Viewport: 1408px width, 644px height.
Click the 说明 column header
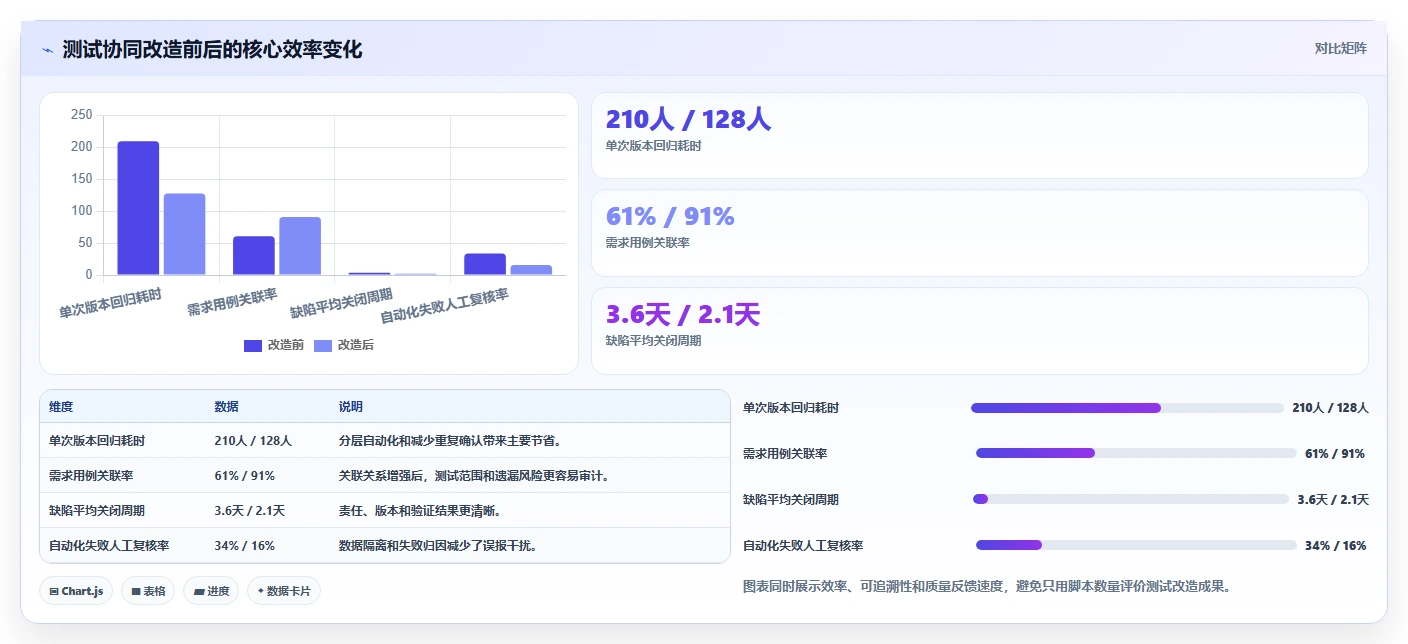click(x=351, y=407)
